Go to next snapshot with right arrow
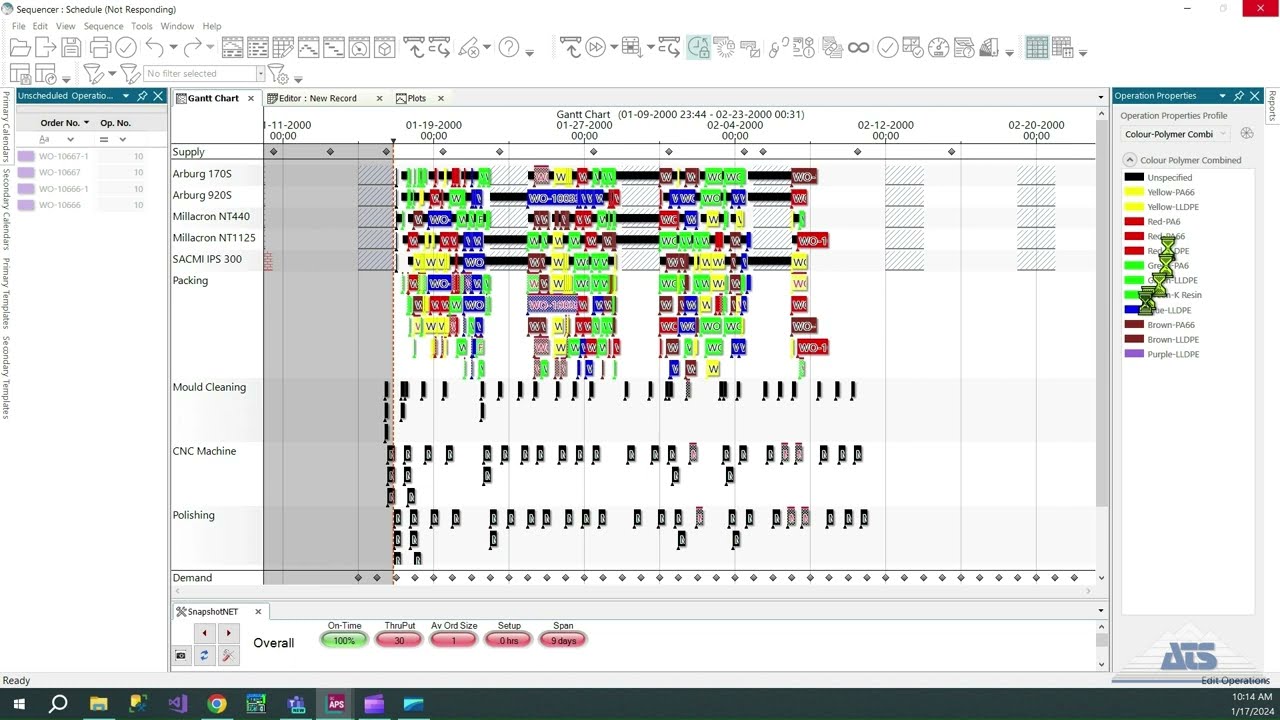Viewport: 1280px width, 720px height. 228,632
